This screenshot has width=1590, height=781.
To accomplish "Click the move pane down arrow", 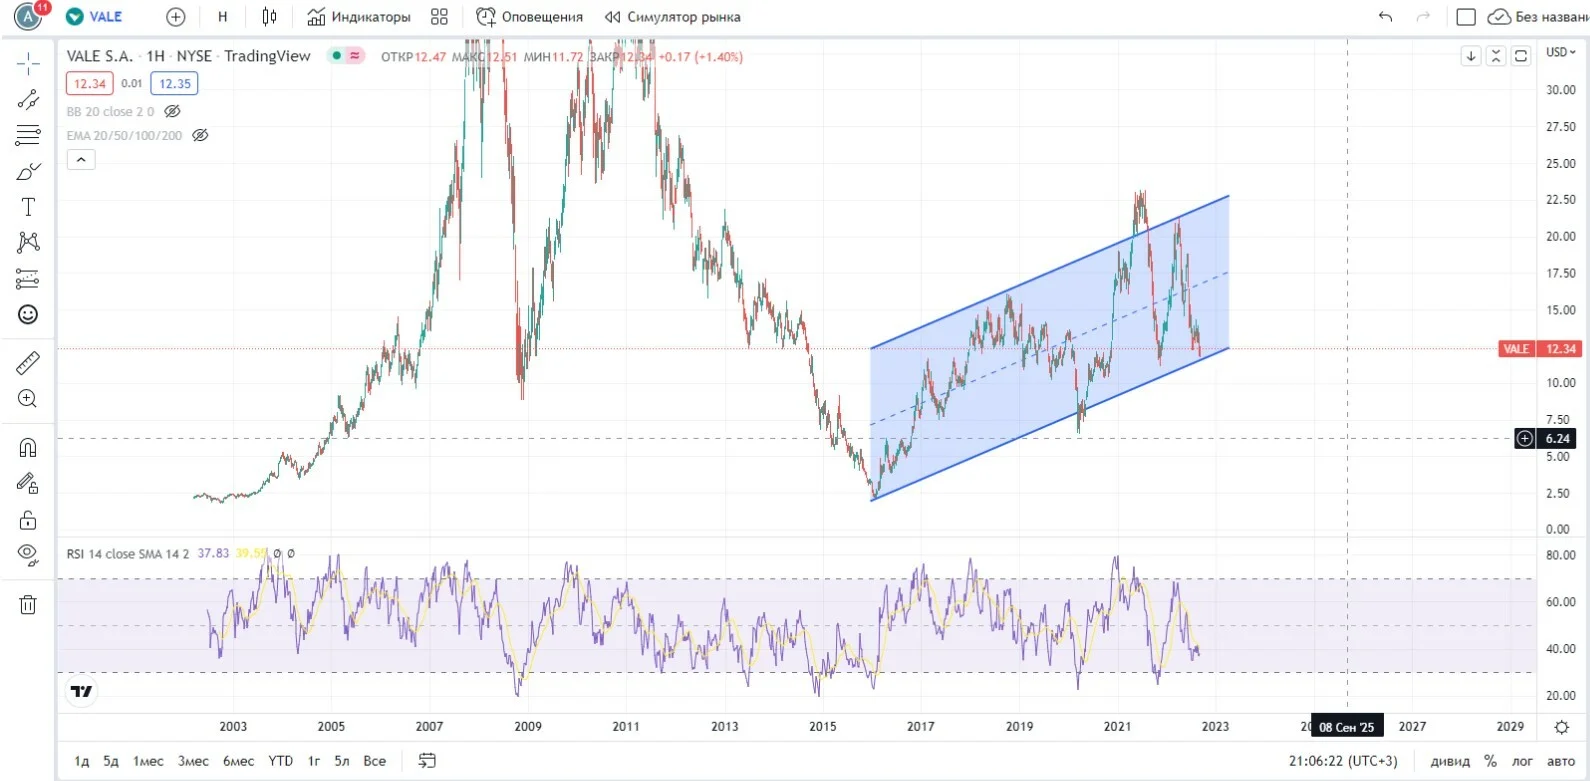I will (1471, 56).
